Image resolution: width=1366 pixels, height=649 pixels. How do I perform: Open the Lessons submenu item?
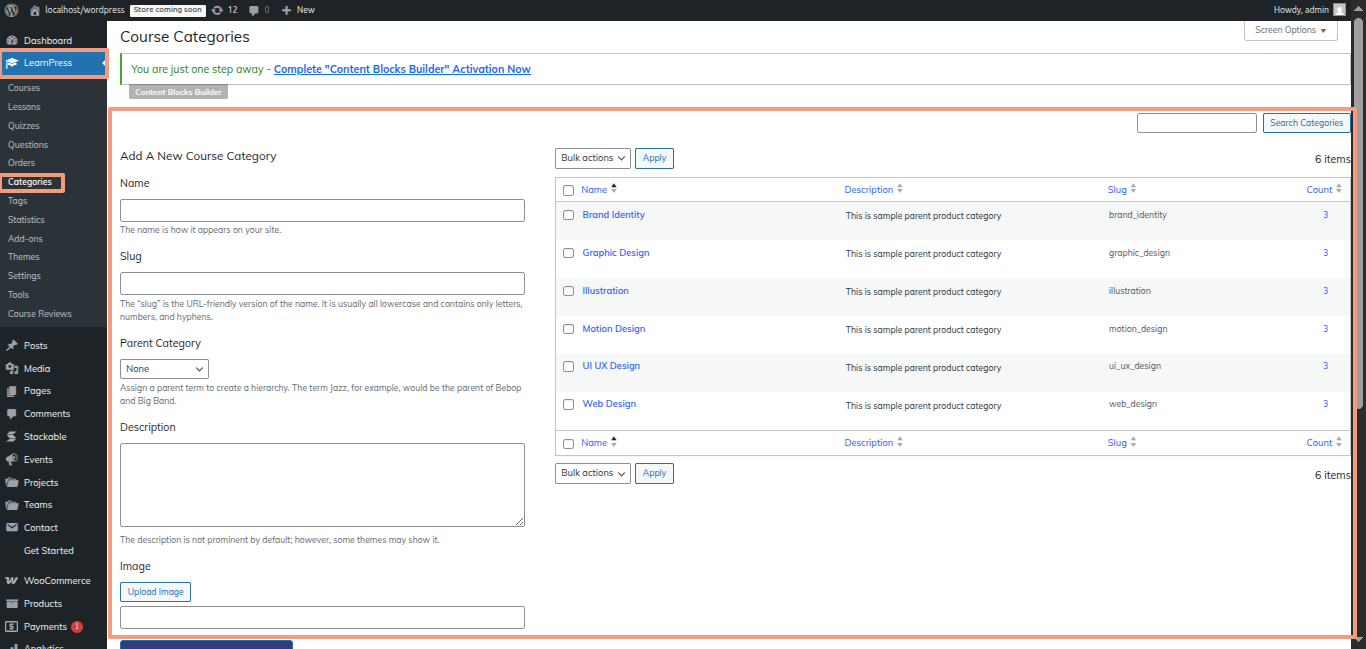pos(24,107)
